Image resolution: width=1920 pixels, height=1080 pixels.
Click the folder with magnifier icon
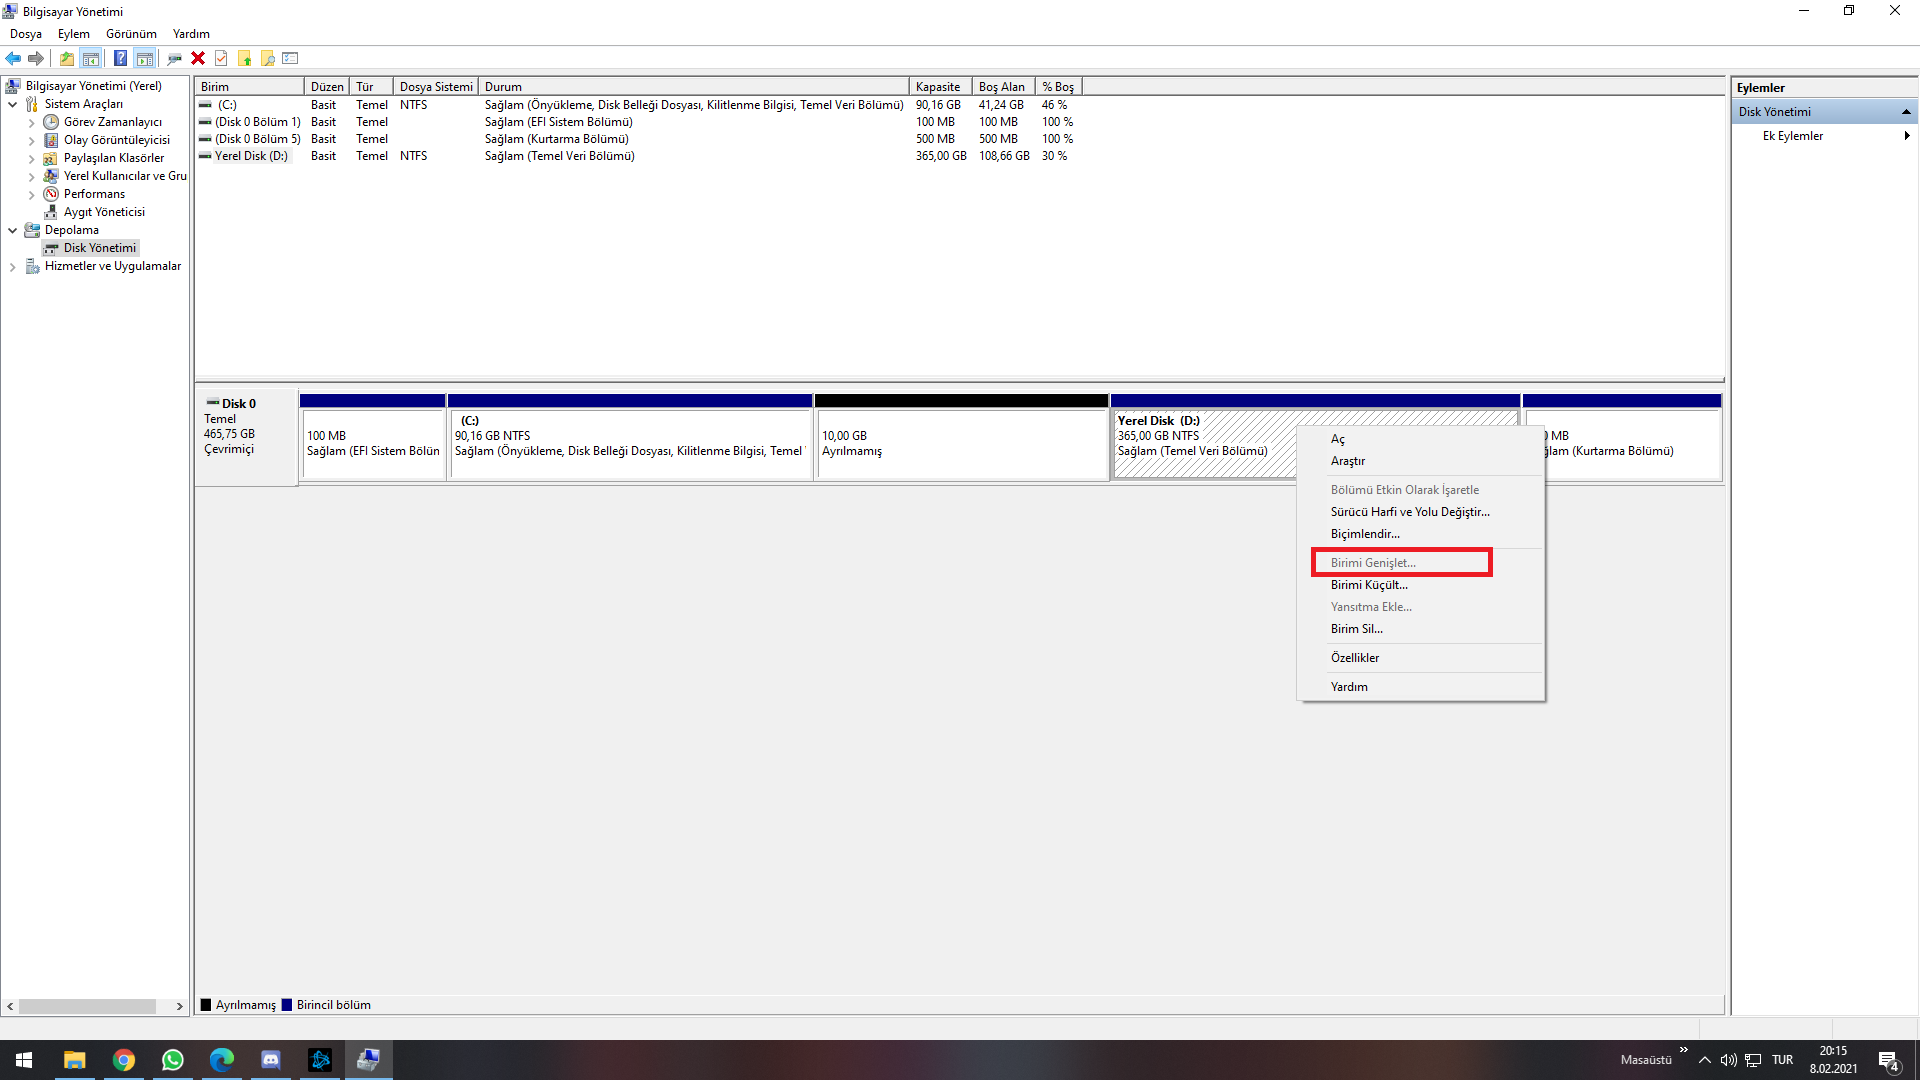(268, 58)
